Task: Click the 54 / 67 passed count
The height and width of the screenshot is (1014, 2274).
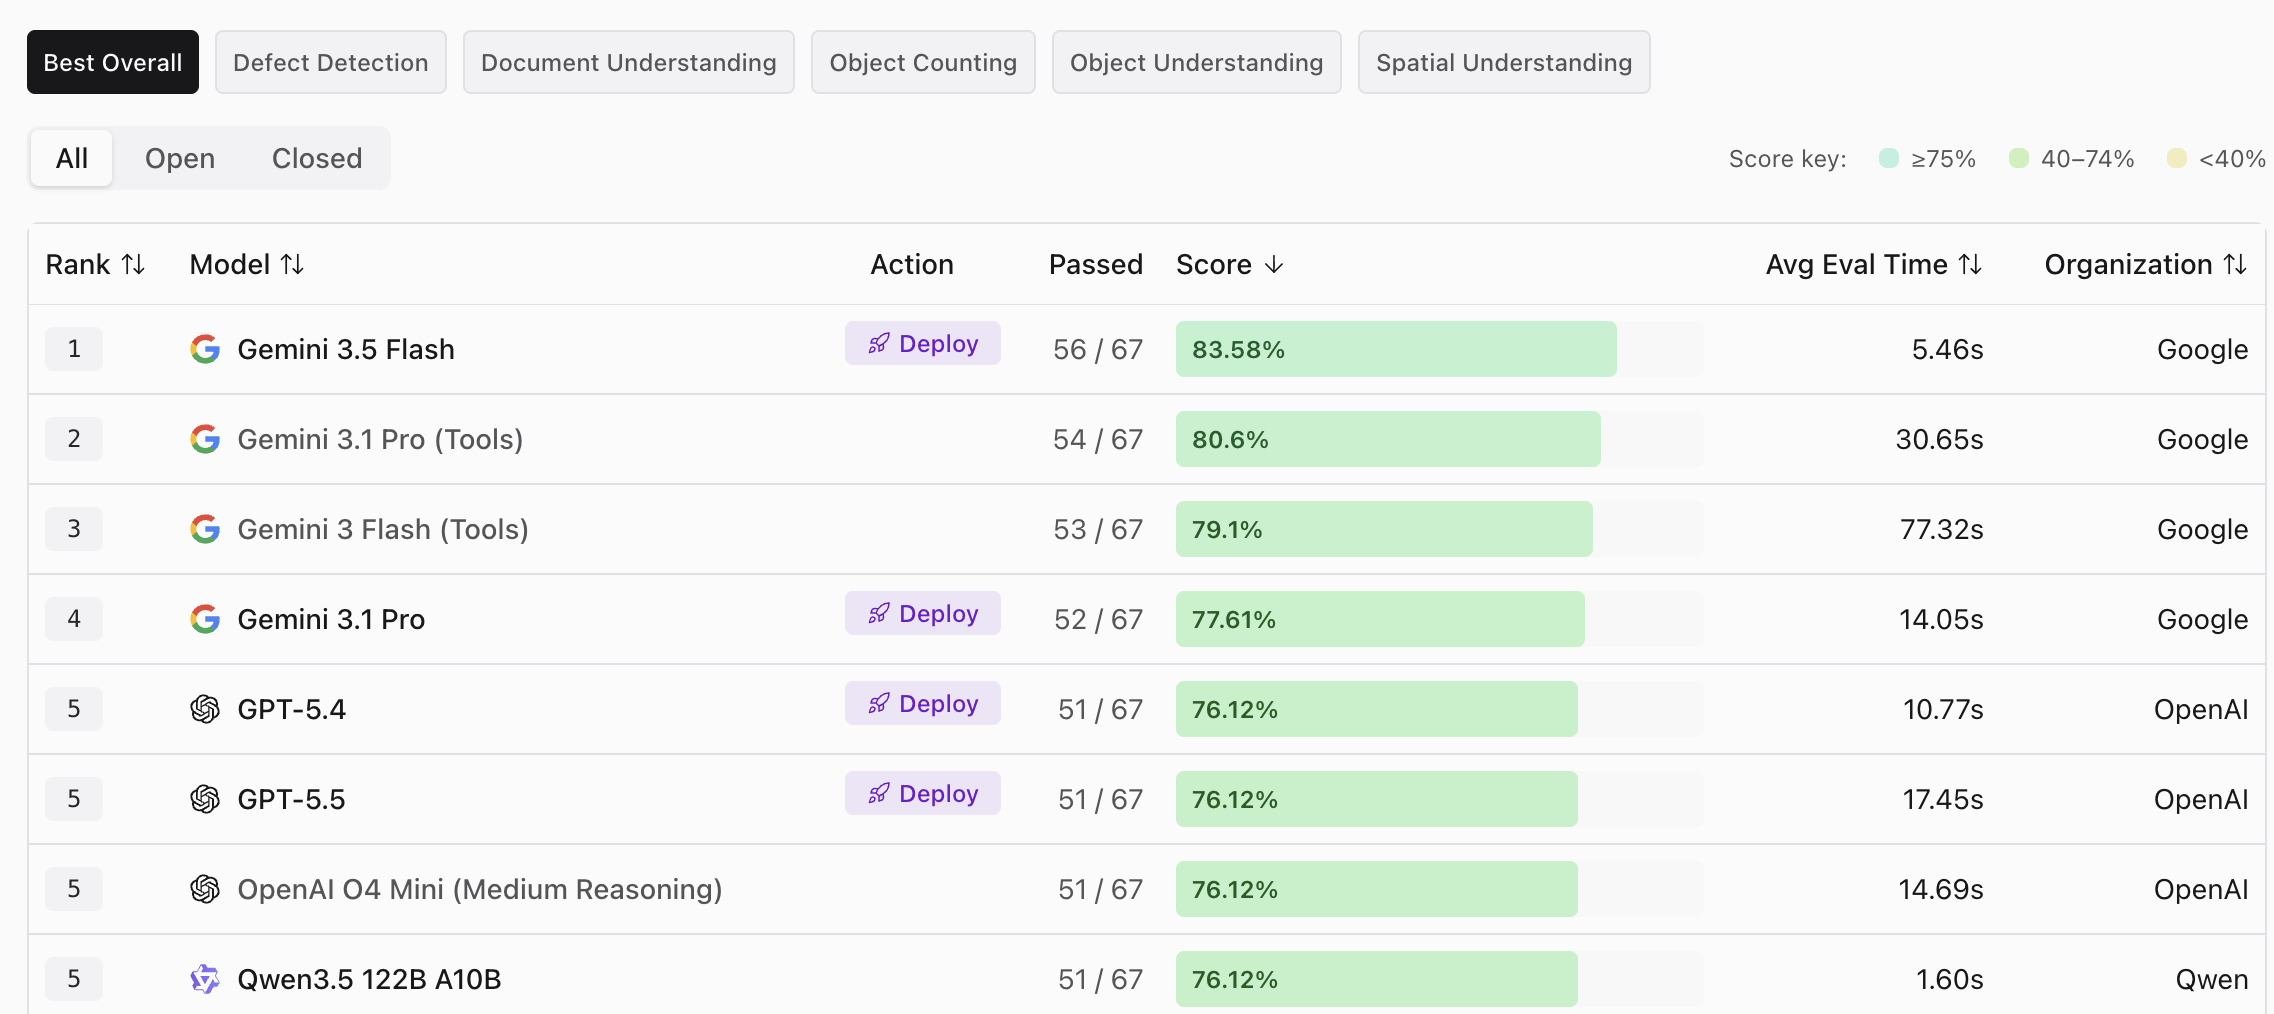Action: point(1098,439)
